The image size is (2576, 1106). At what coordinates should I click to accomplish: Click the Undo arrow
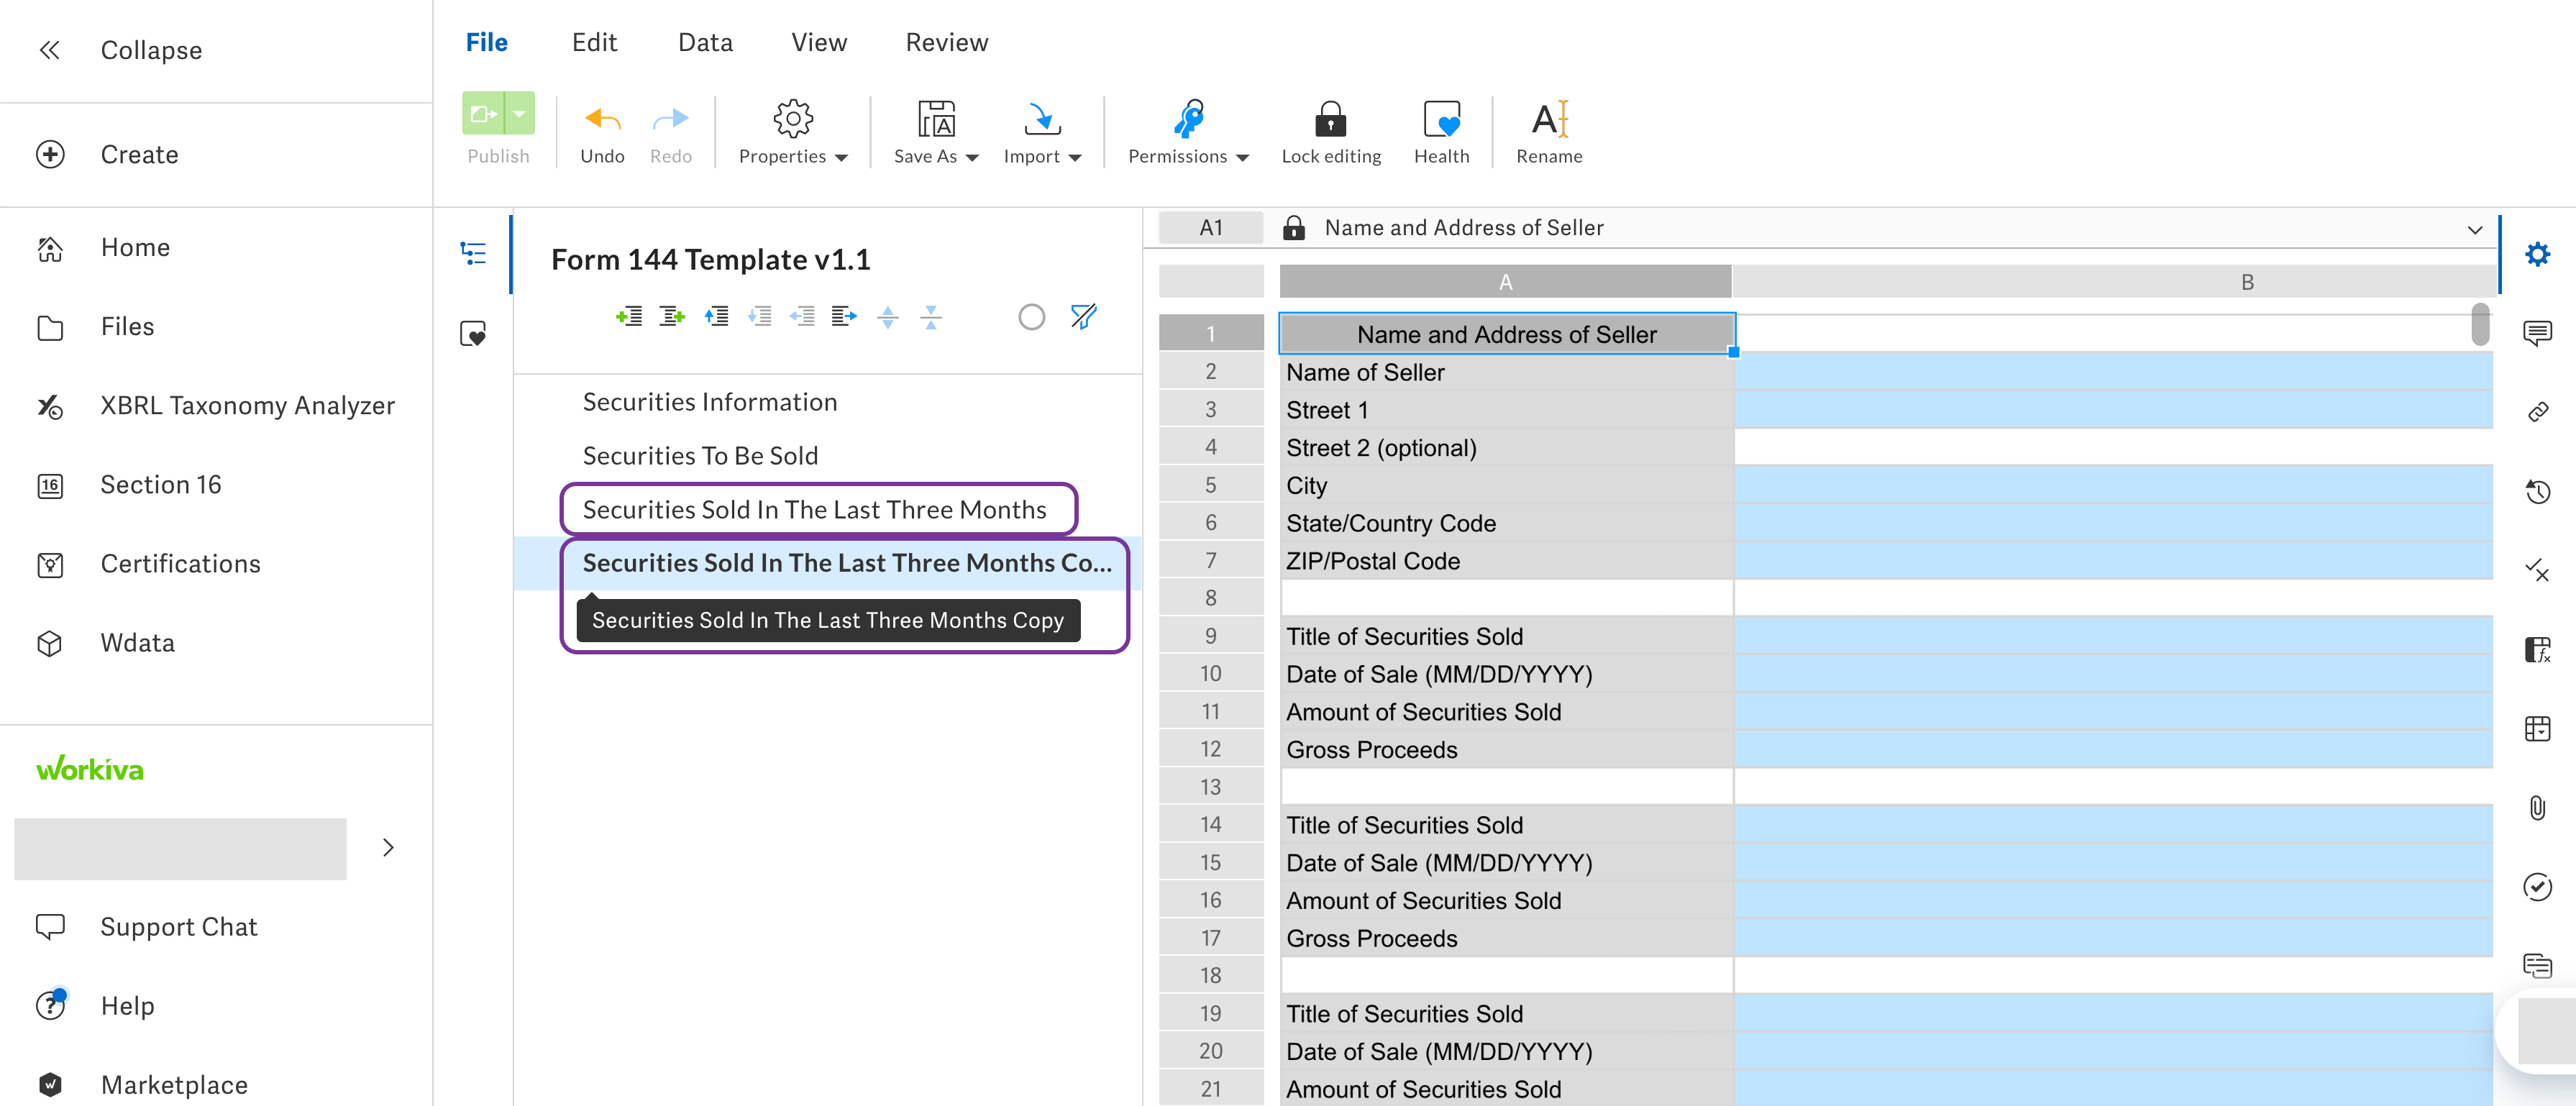click(x=602, y=120)
